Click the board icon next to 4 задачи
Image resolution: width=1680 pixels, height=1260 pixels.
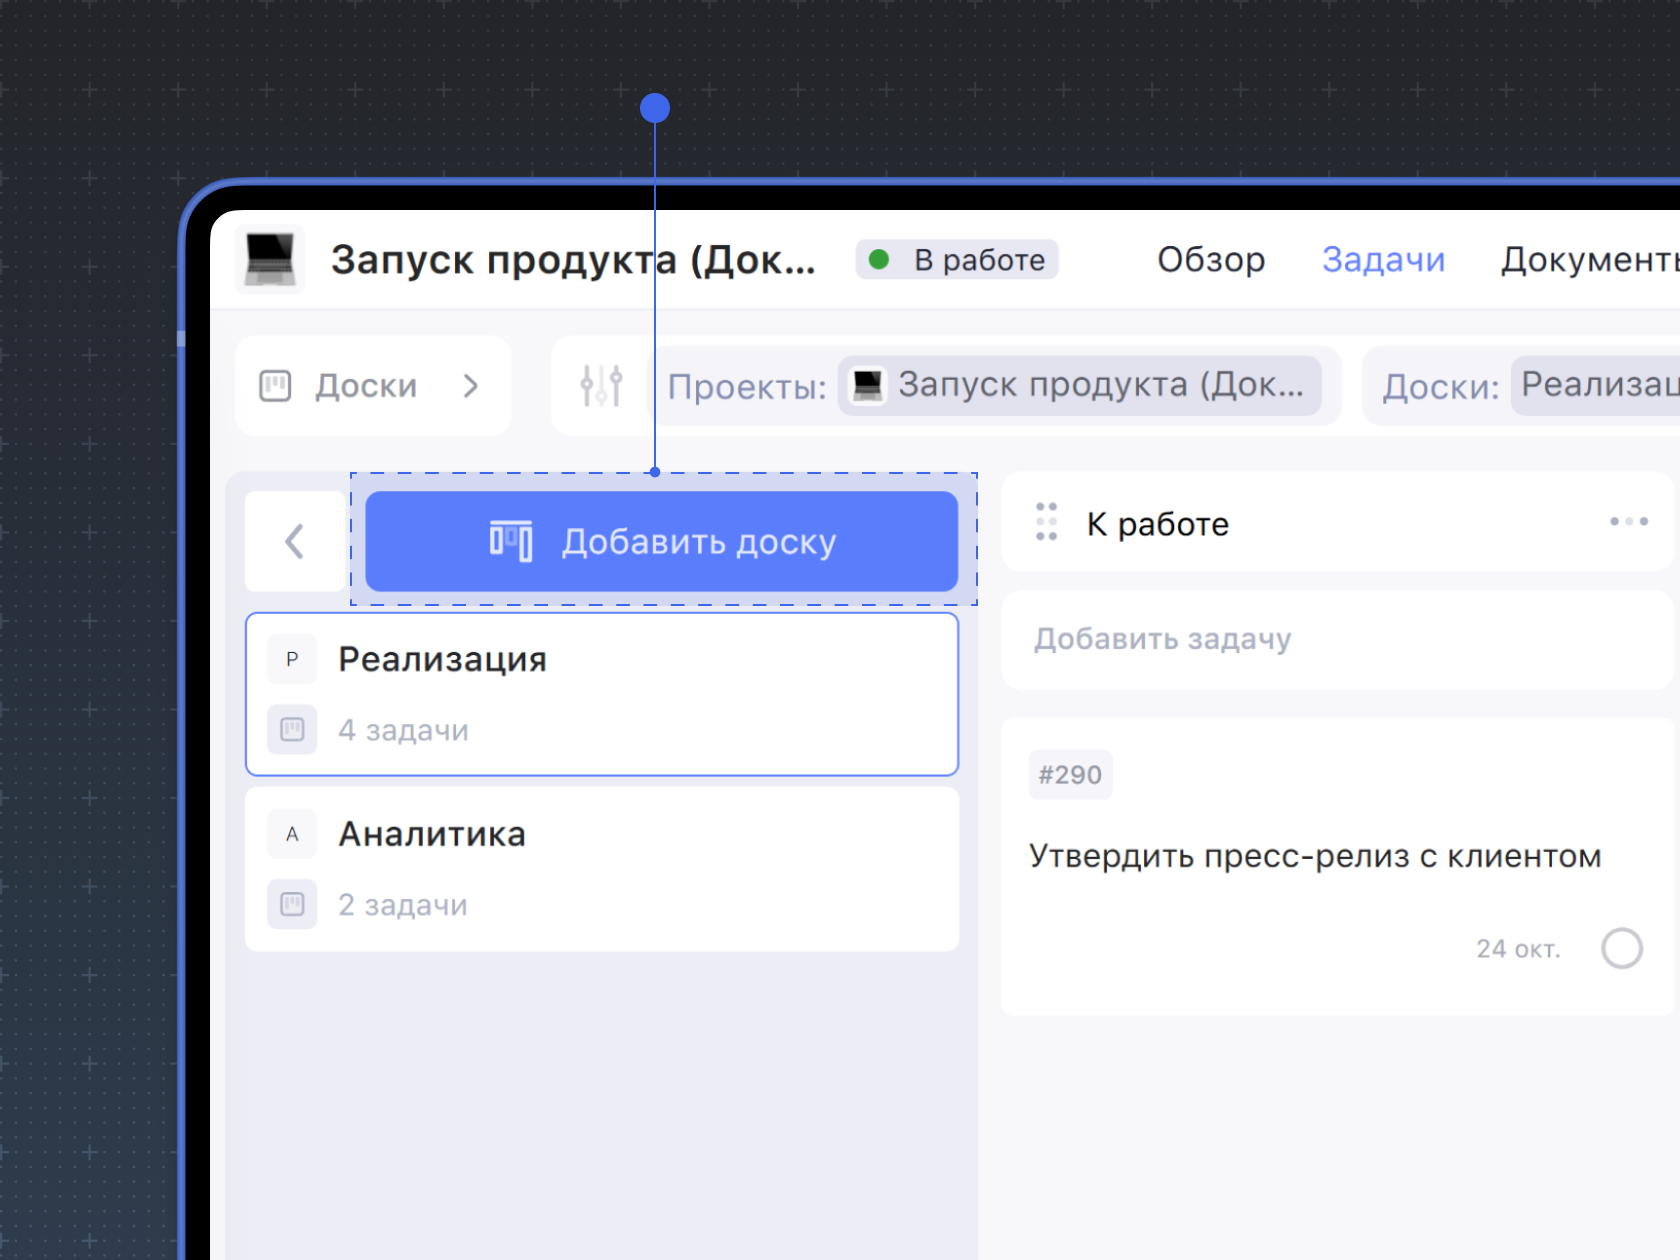point(292,730)
